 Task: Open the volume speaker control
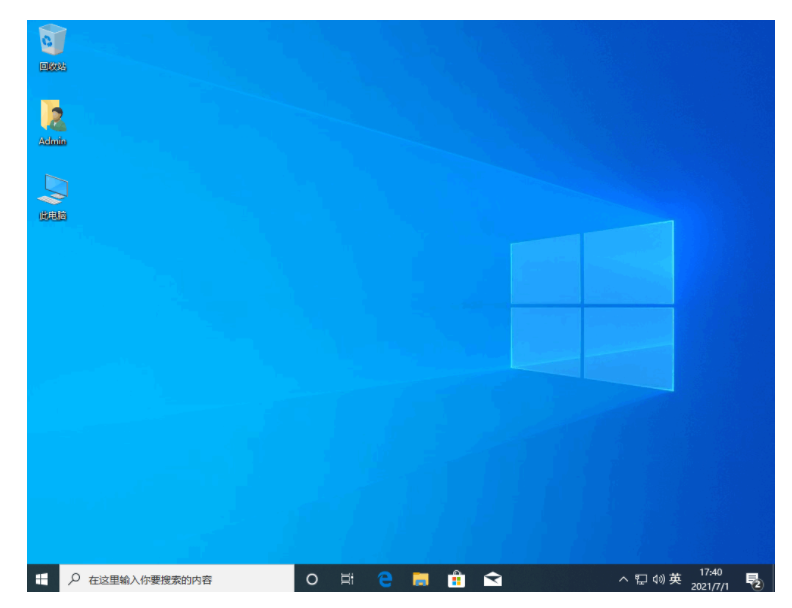pyautogui.click(x=658, y=579)
